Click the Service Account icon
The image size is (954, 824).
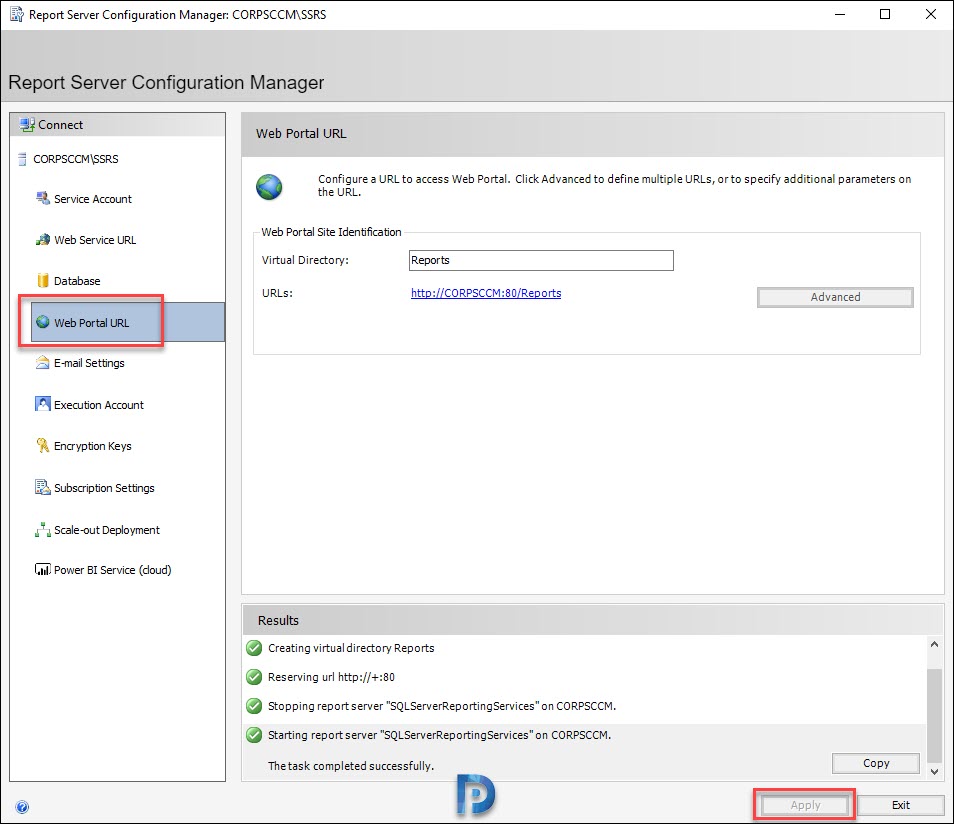(43, 198)
